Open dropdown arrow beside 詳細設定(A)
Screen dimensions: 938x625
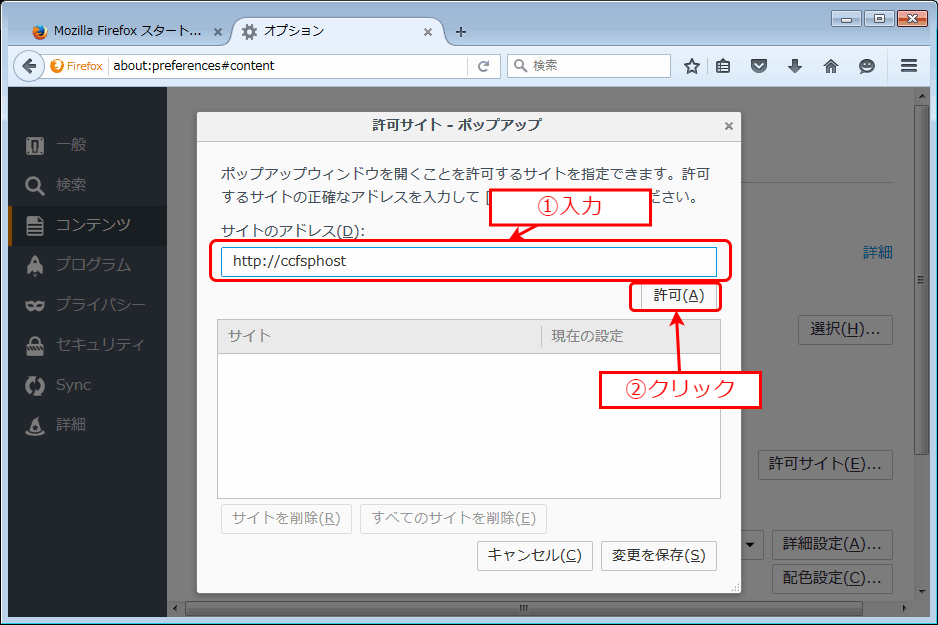pos(751,545)
